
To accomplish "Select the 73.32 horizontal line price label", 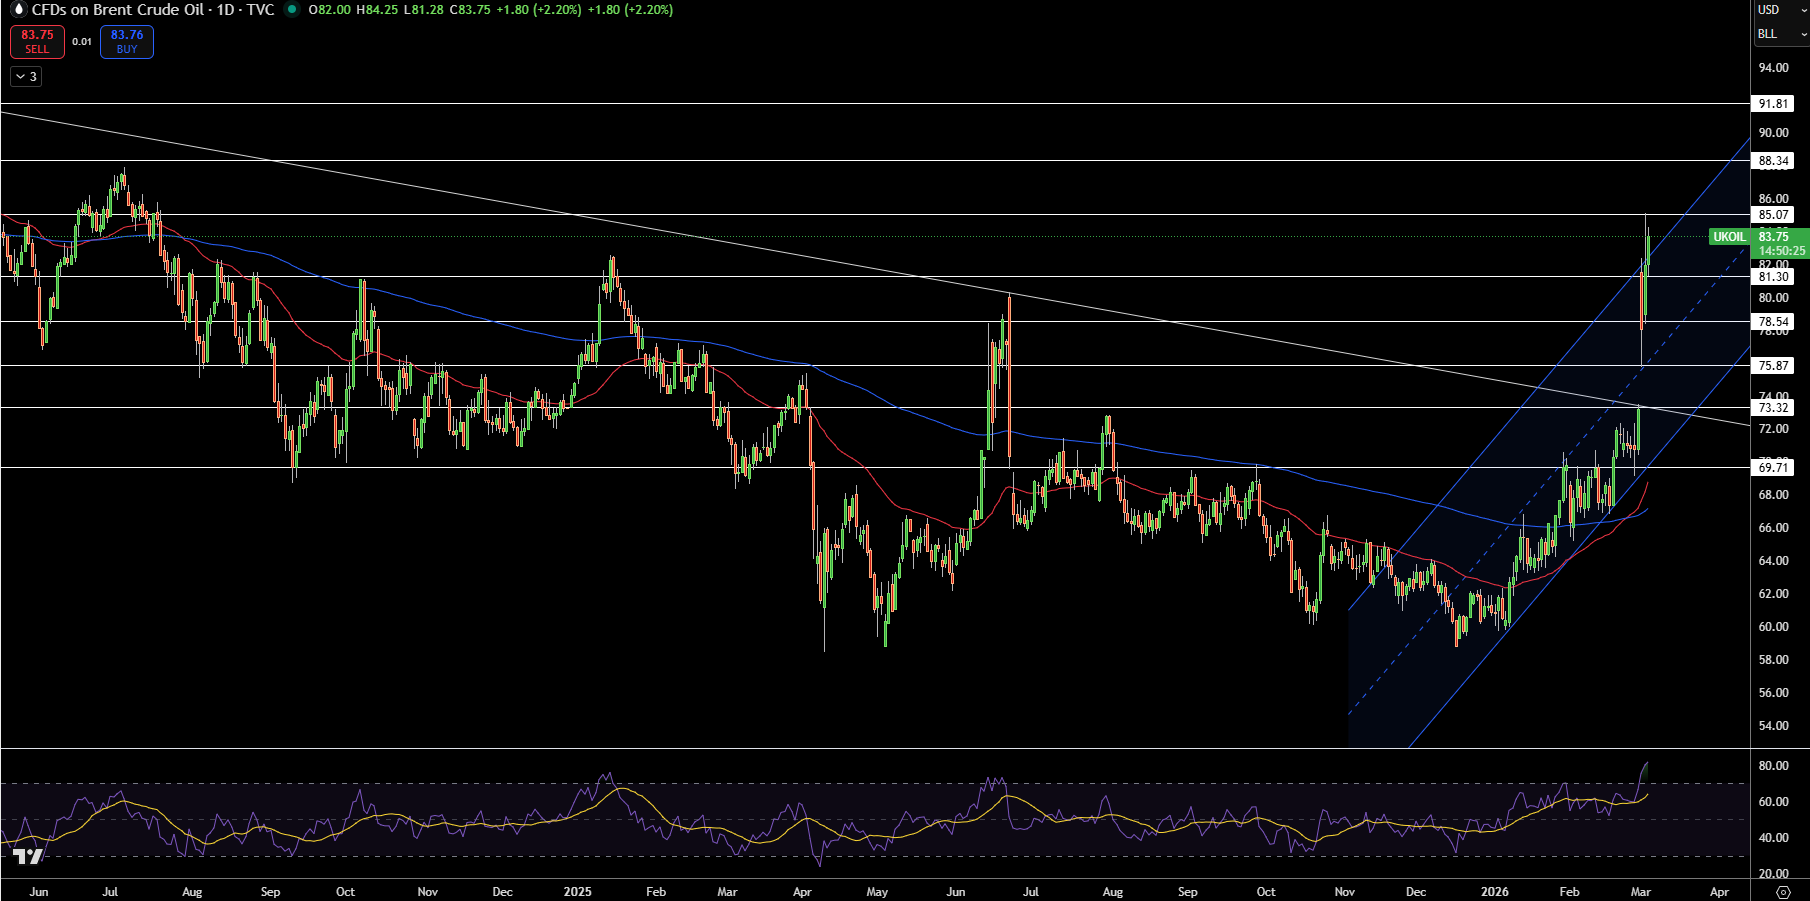I will click(x=1774, y=407).
